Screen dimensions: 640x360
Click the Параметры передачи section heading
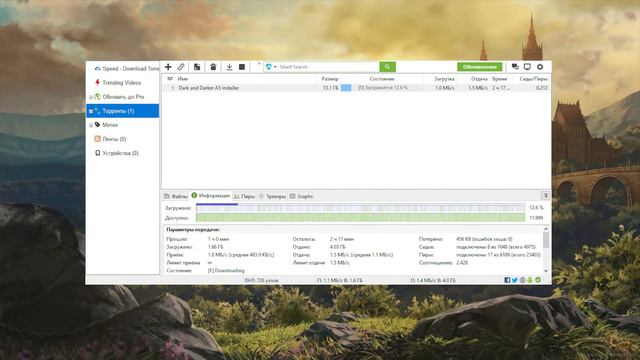click(193, 230)
